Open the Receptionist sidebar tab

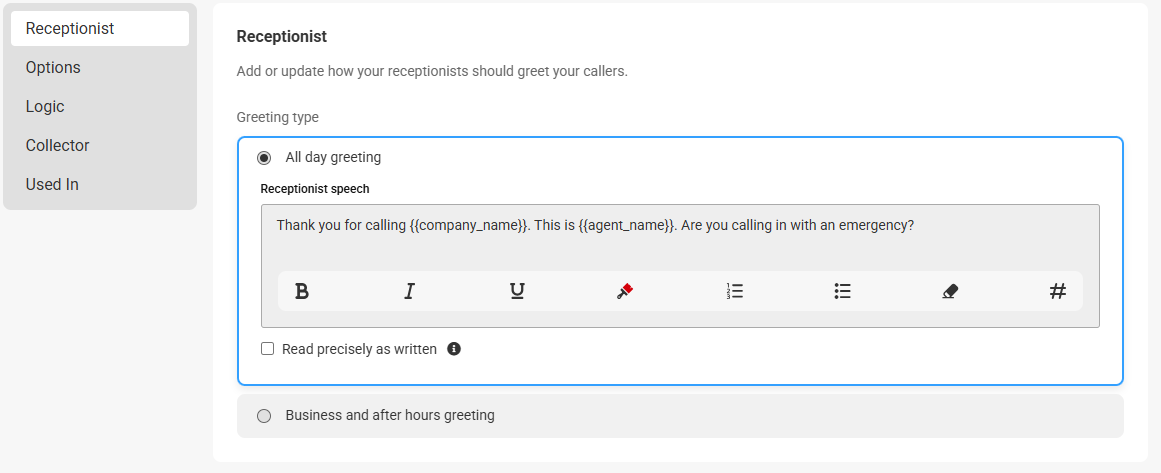pyautogui.click(x=100, y=29)
